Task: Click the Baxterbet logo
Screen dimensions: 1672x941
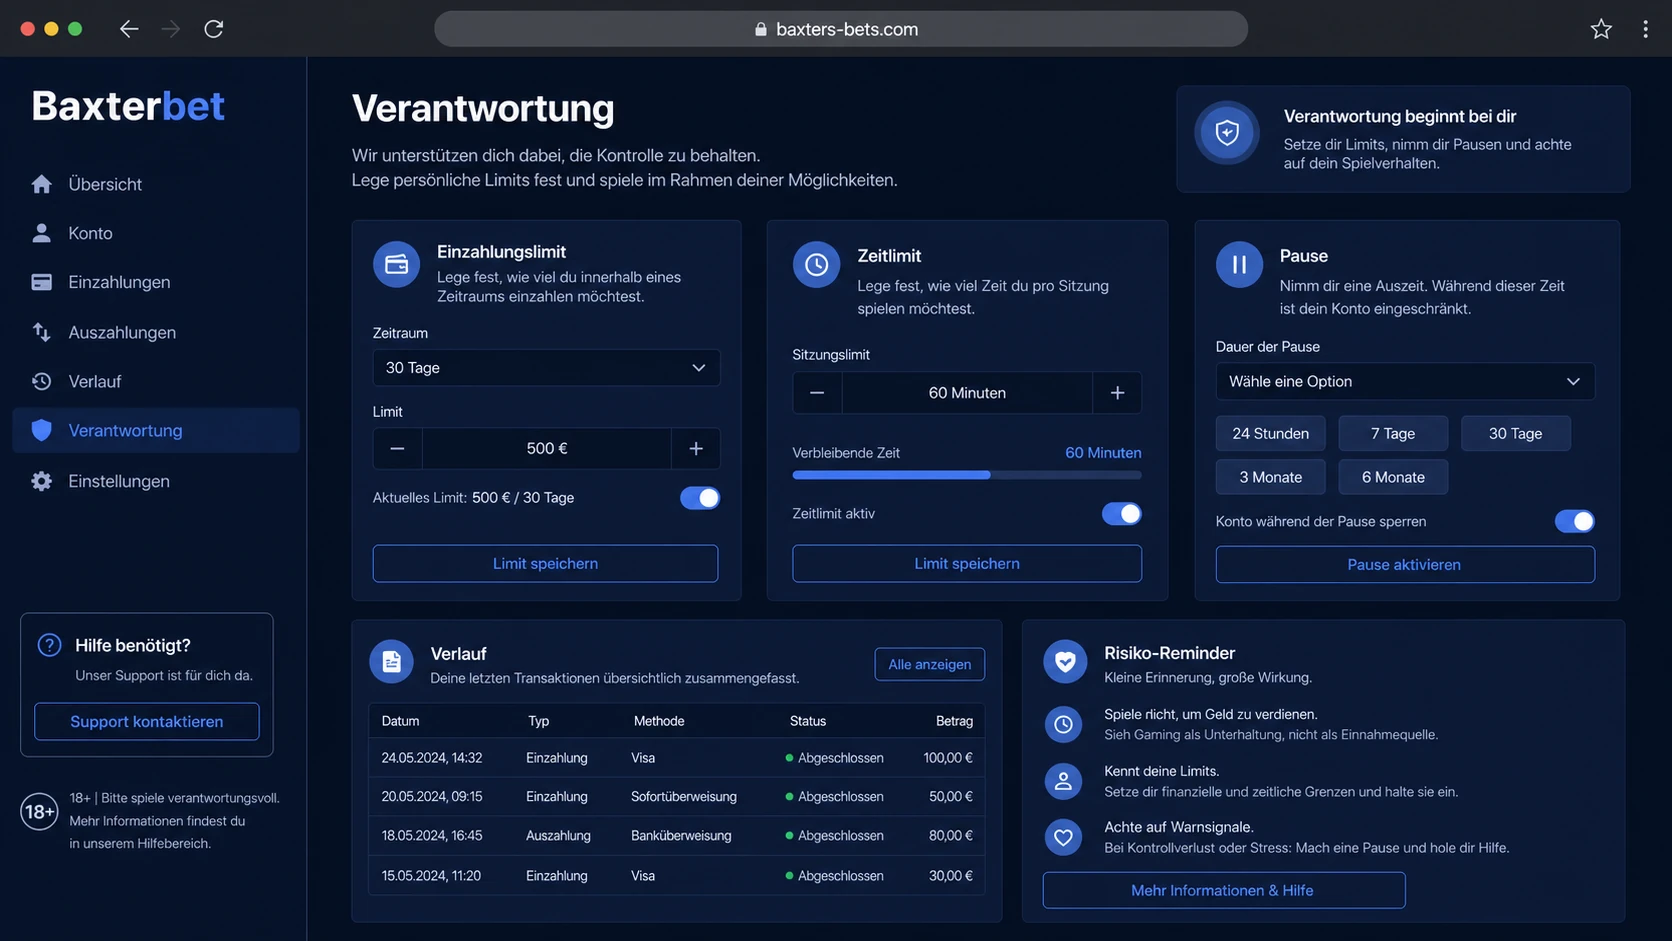Action: [128, 106]
